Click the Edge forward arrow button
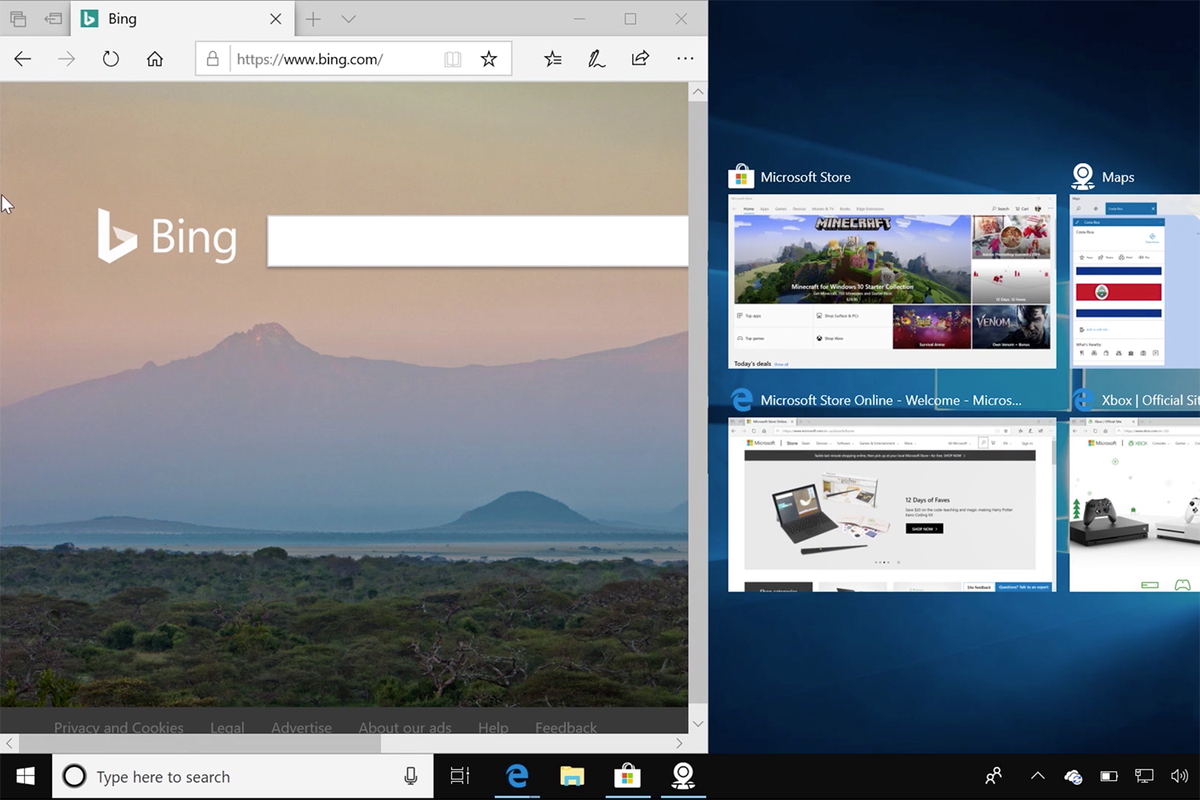This screenshot has width=1200, height=800. tap(66, 59)
